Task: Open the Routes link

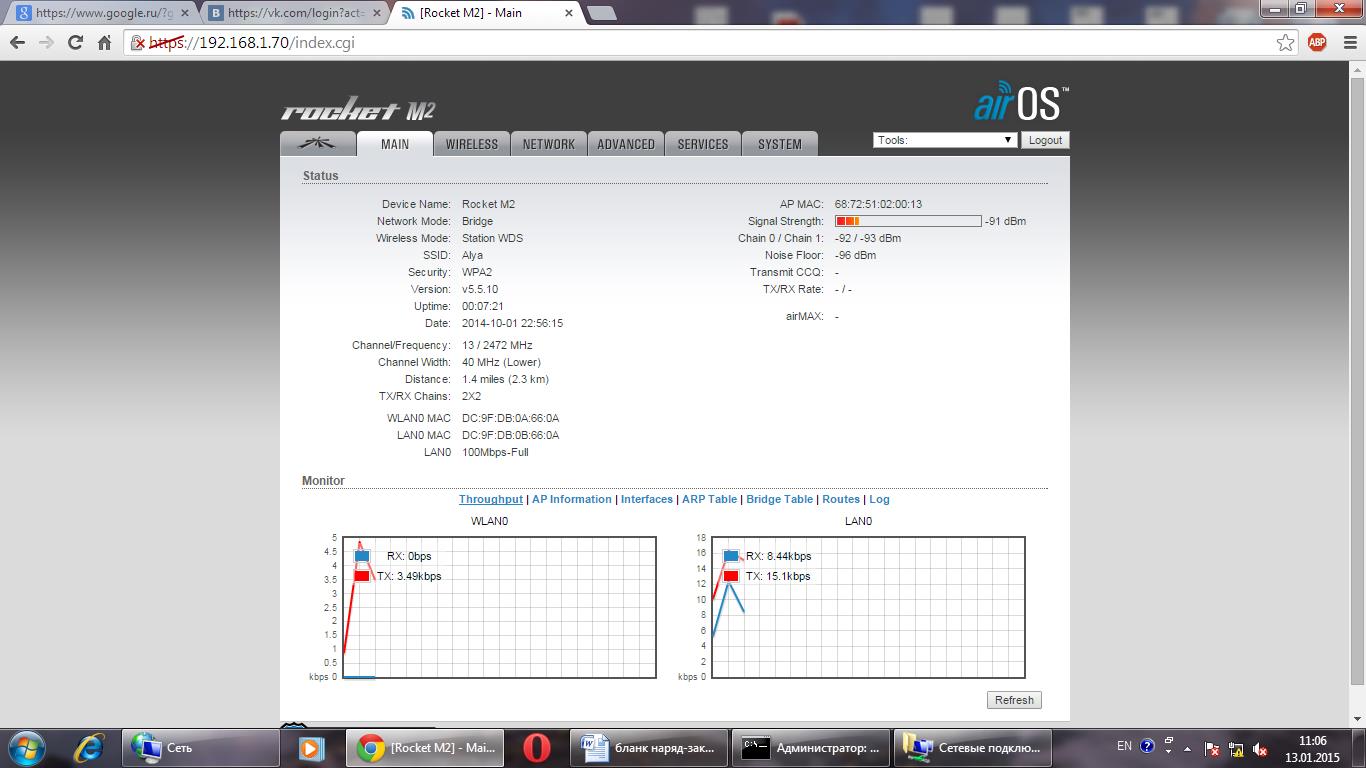Action: [x=841, y=499]
